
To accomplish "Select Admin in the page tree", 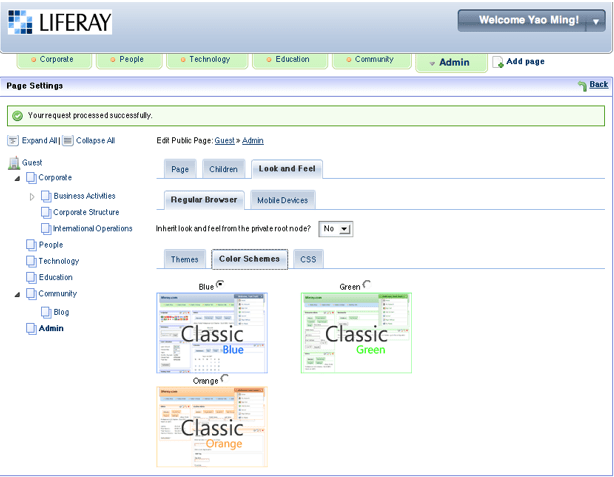I will [51, 329].
